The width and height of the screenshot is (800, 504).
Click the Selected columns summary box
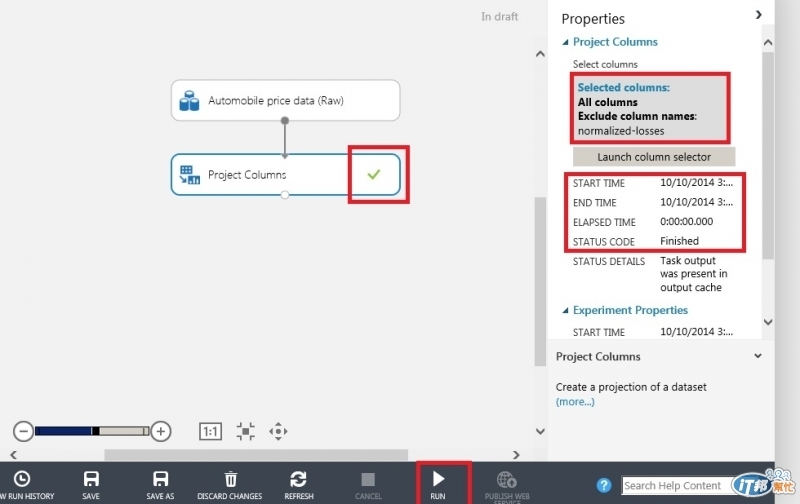tap(651, 108)
